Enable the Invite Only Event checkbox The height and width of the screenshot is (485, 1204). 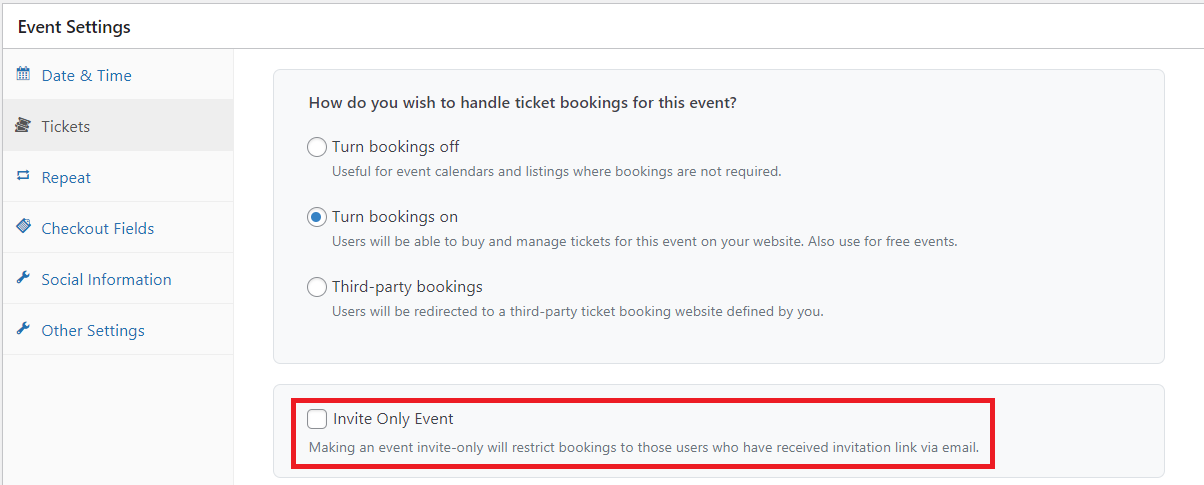[317, 419]
